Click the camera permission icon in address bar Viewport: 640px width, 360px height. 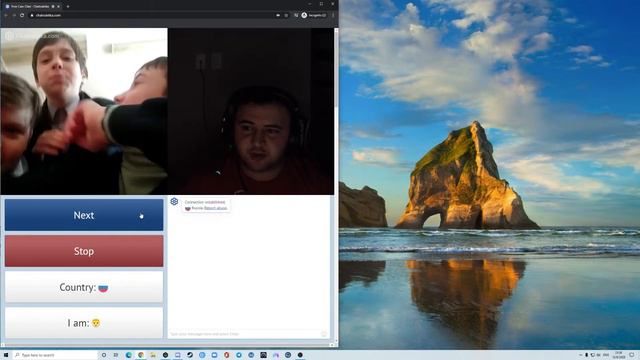278,15
